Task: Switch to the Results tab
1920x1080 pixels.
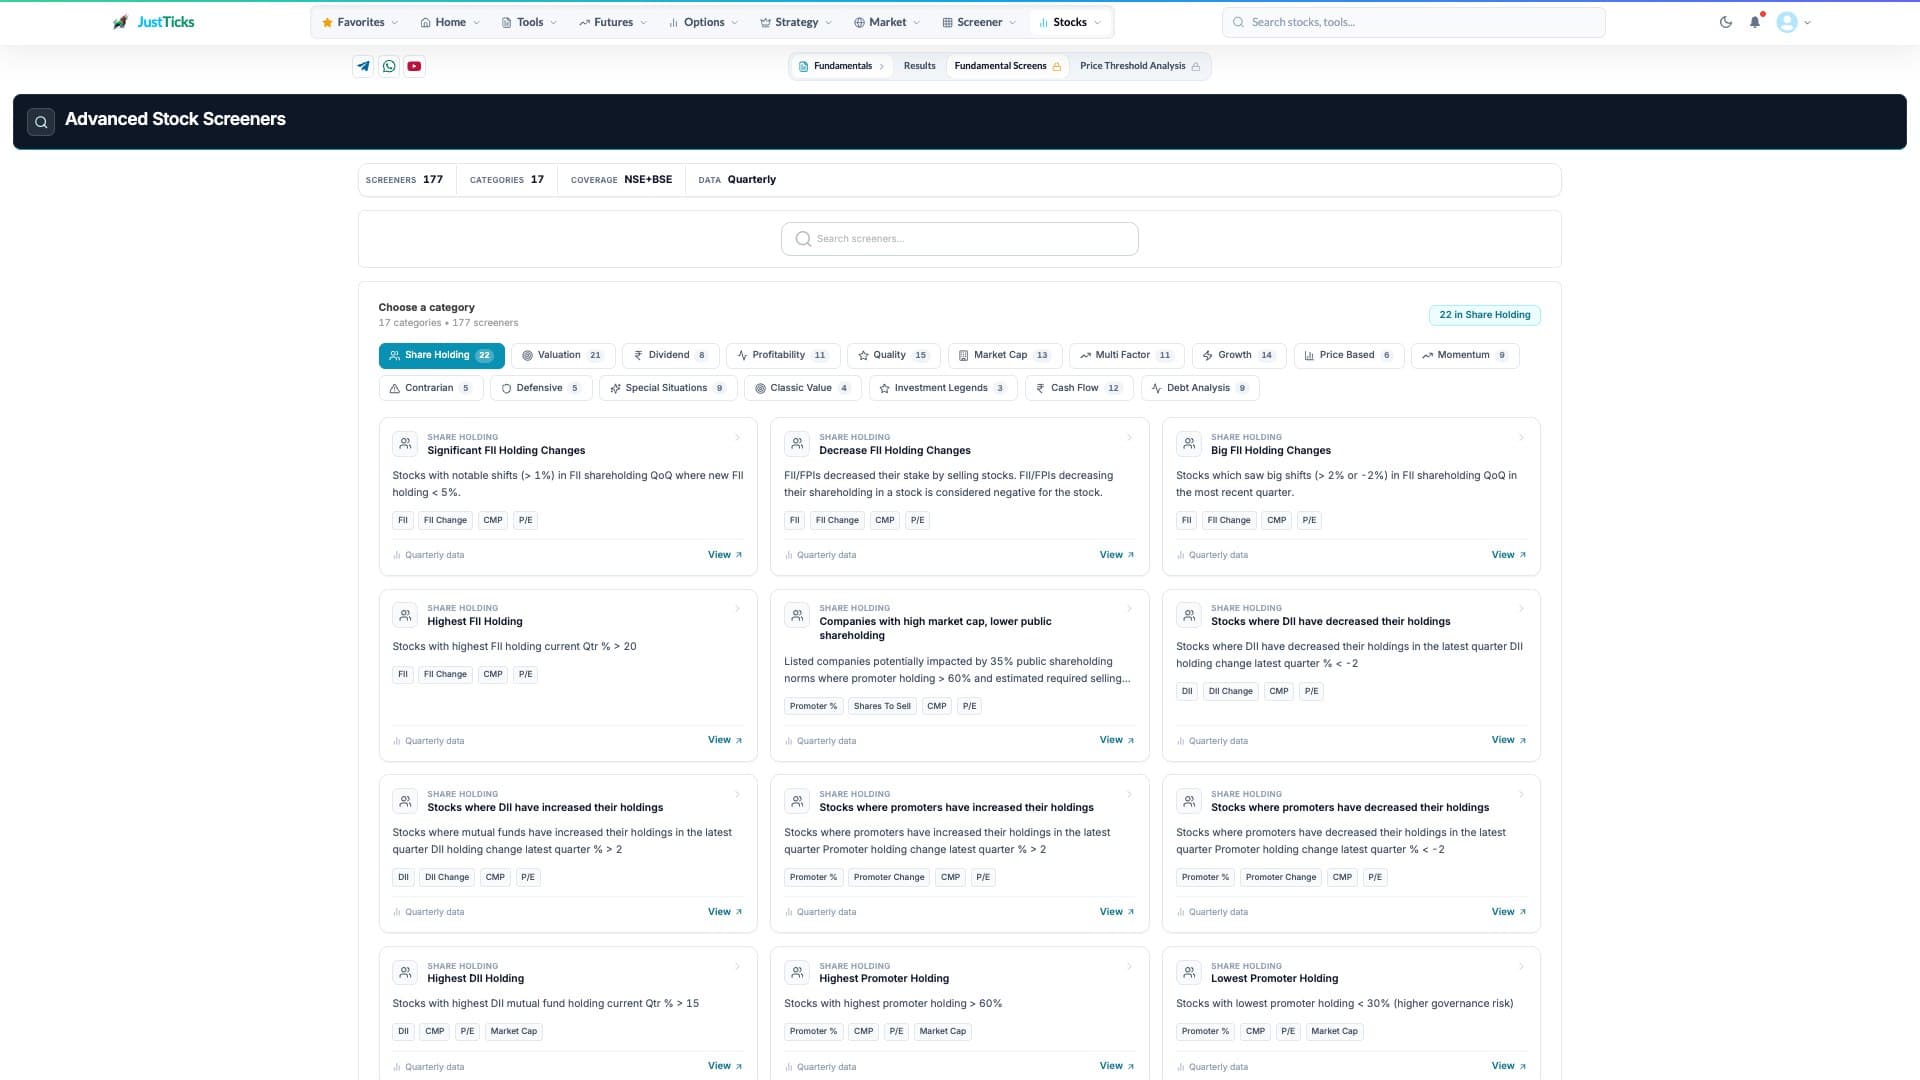Action: point(919,66)
